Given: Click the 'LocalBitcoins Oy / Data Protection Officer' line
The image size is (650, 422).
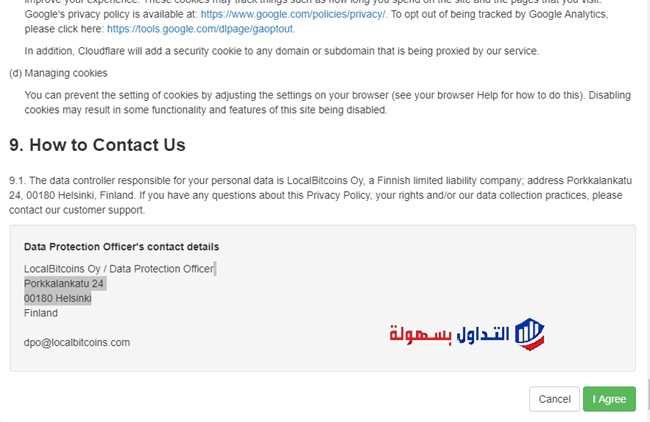Looking at the screenshot, I should [119, 269].
